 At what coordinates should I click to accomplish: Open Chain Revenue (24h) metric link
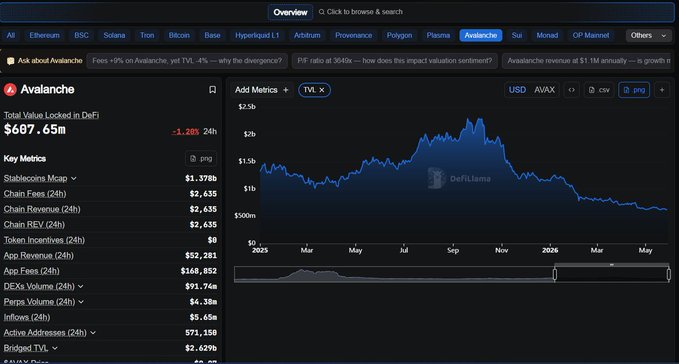(x=42, y=209)
